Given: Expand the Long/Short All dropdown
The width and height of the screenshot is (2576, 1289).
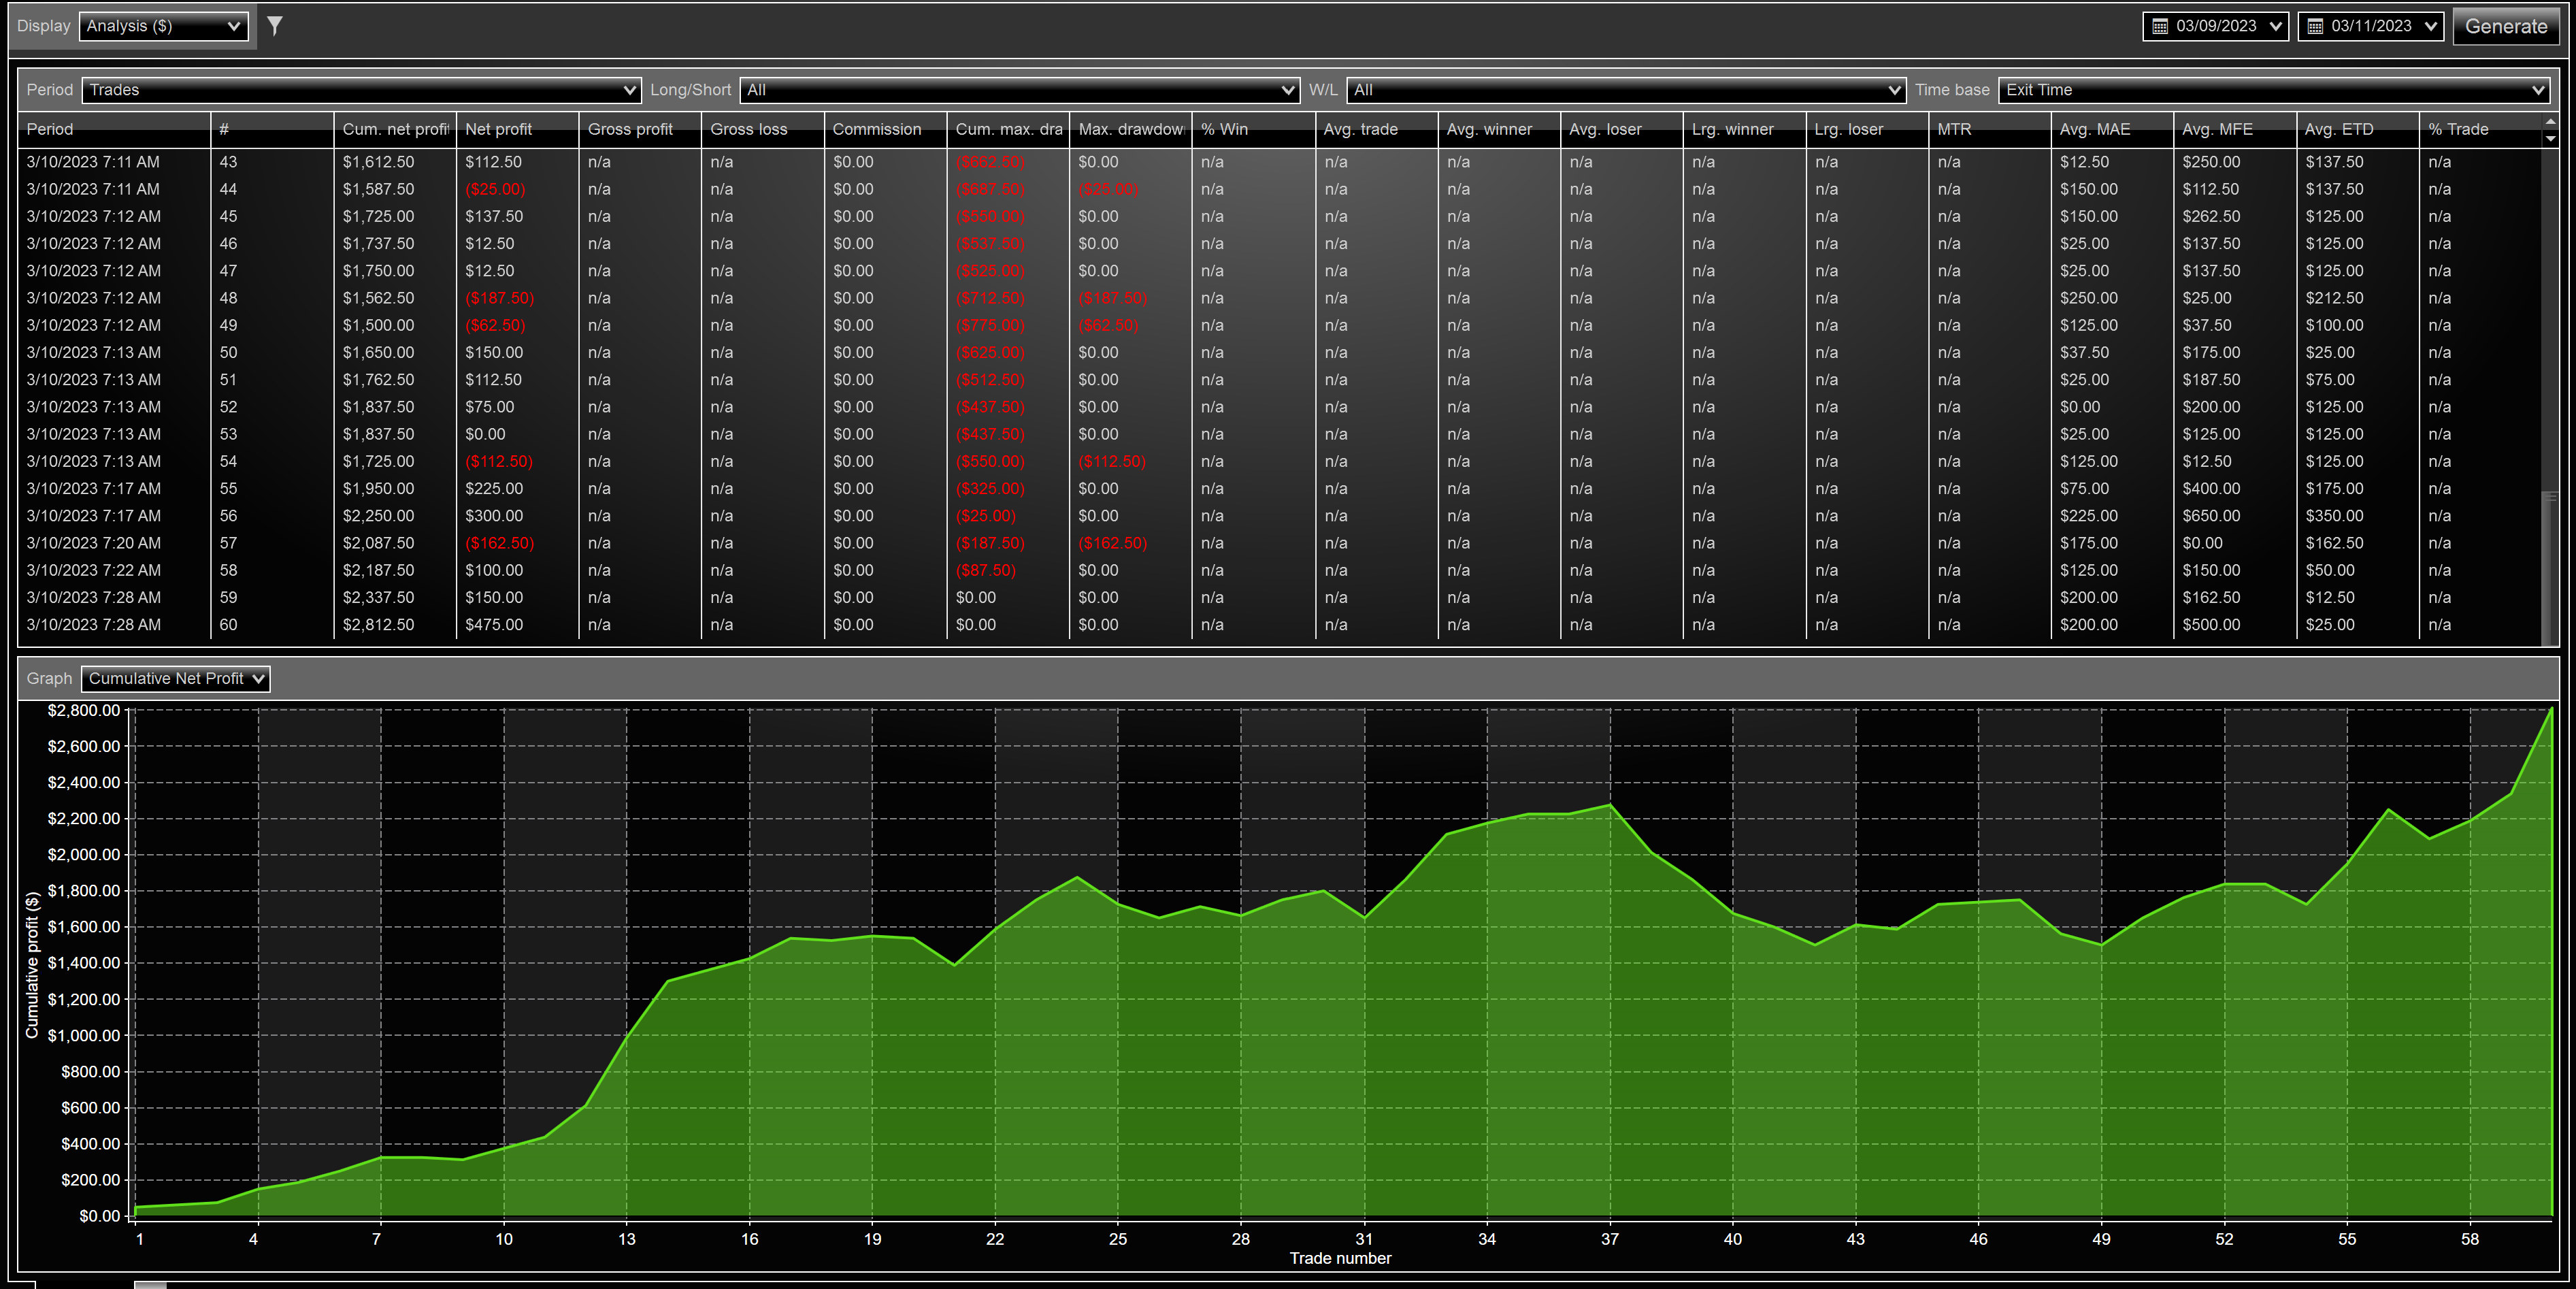Looking at the screenshot, I should (1019, 90).
